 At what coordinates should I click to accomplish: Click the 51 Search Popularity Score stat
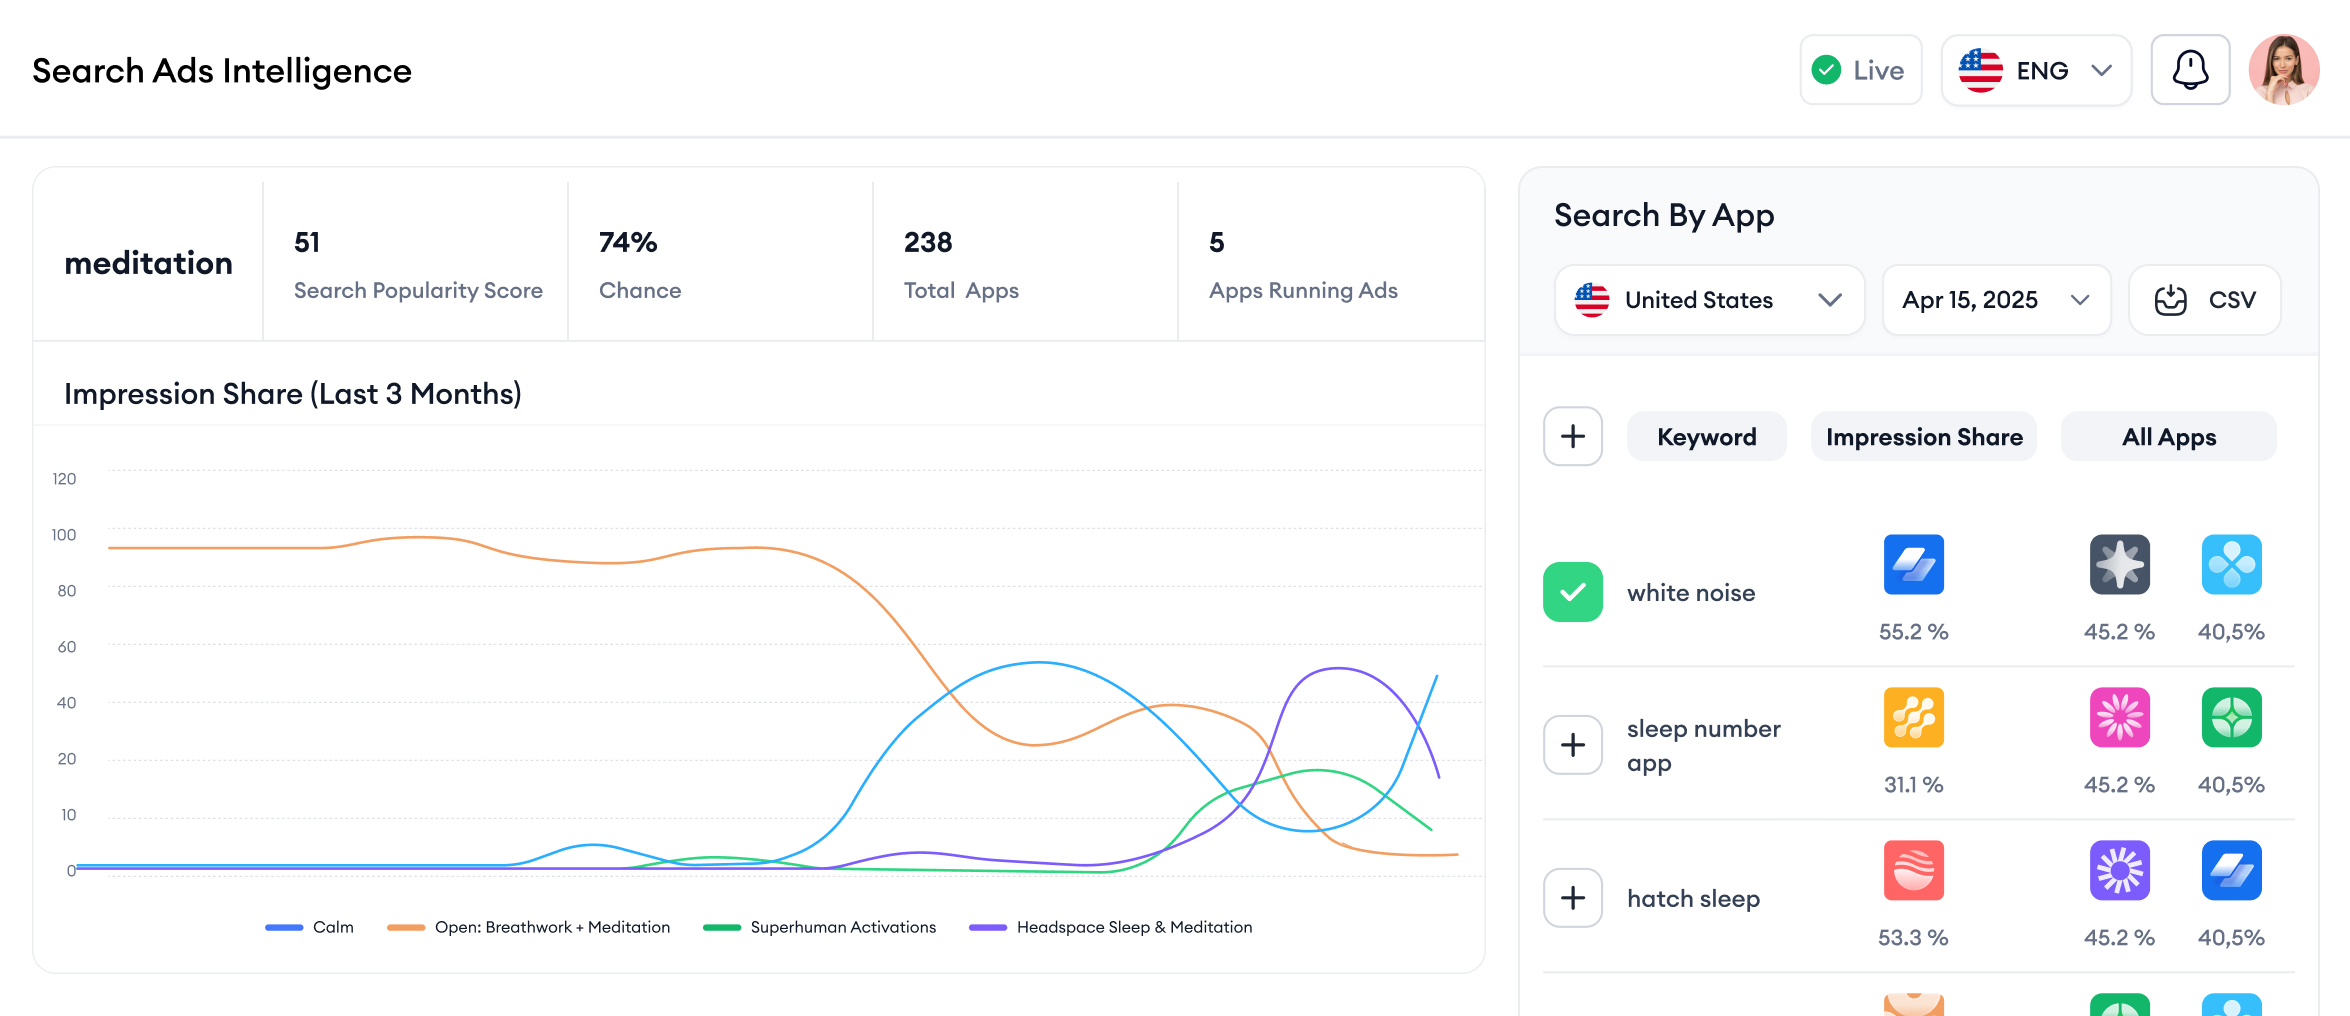click(x=418, y=265)
